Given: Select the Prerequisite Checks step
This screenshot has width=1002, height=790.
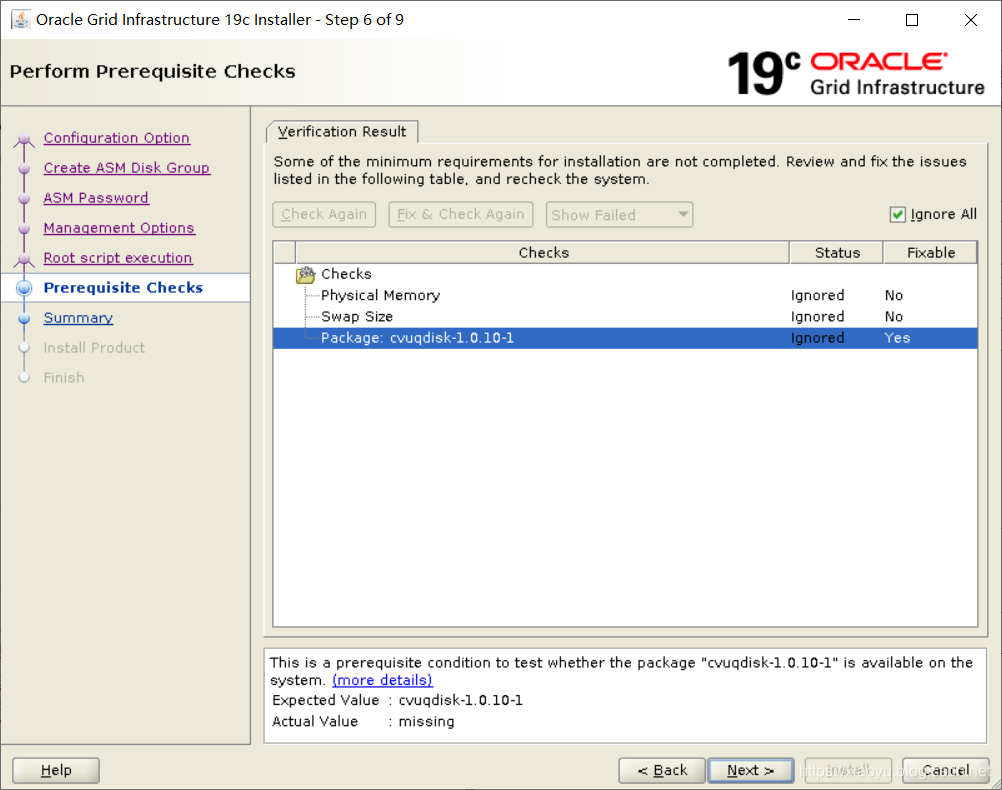Looking at the screenshot, I should (x=123, y=288).
